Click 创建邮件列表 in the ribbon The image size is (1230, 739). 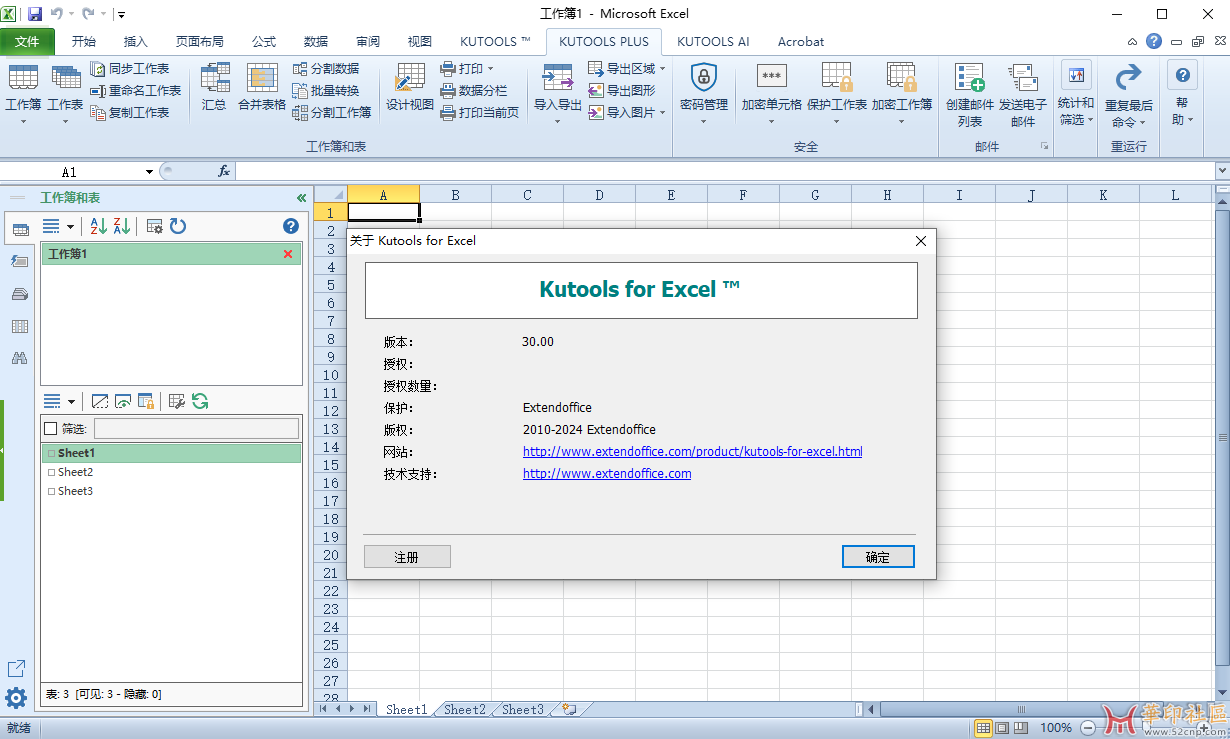point(970,95)
